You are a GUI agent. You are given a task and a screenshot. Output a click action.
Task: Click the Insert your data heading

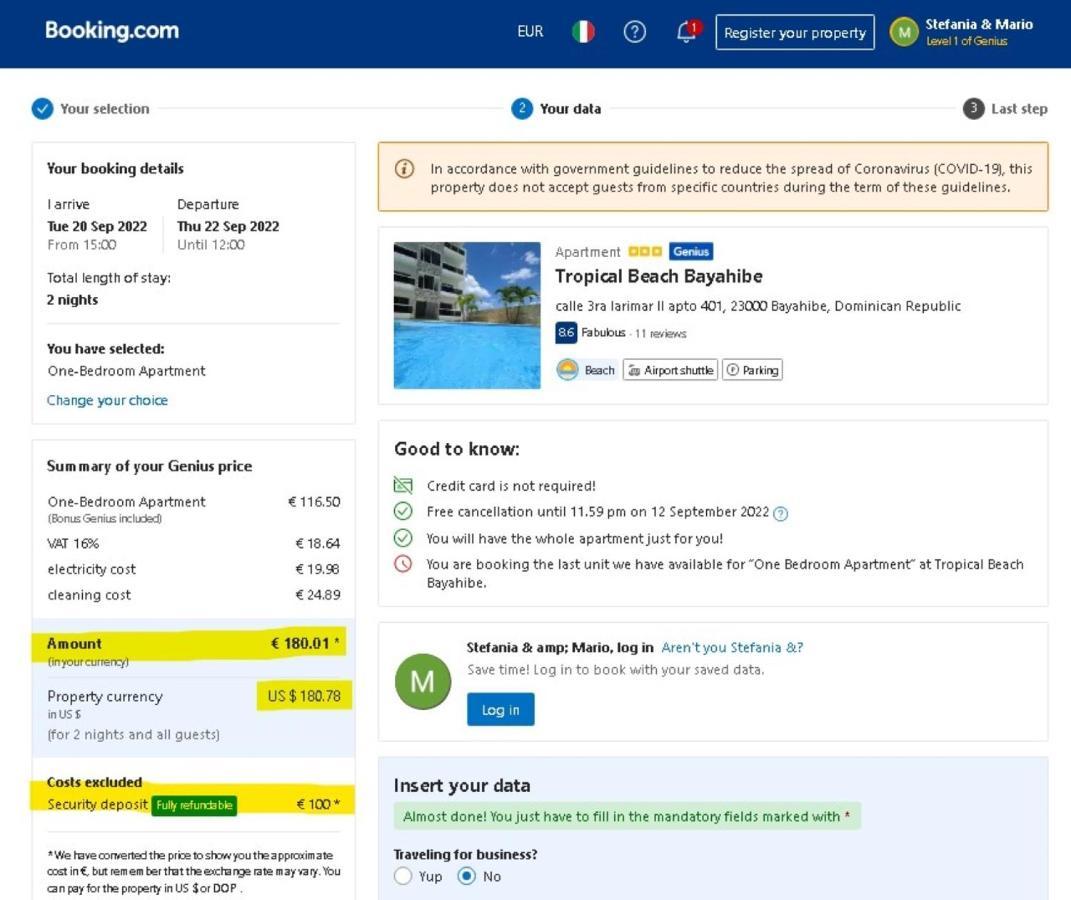(462, 785)
